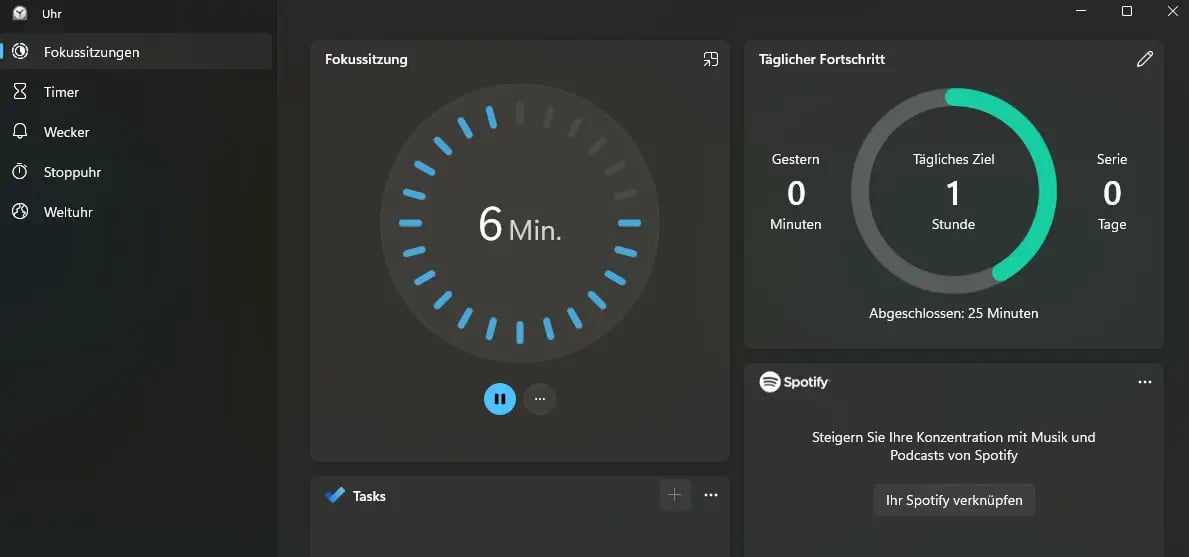Click the Serie 0 Tage statistic
The height and width of the screenshot is (557, 1189).
tap(1112, 192)
